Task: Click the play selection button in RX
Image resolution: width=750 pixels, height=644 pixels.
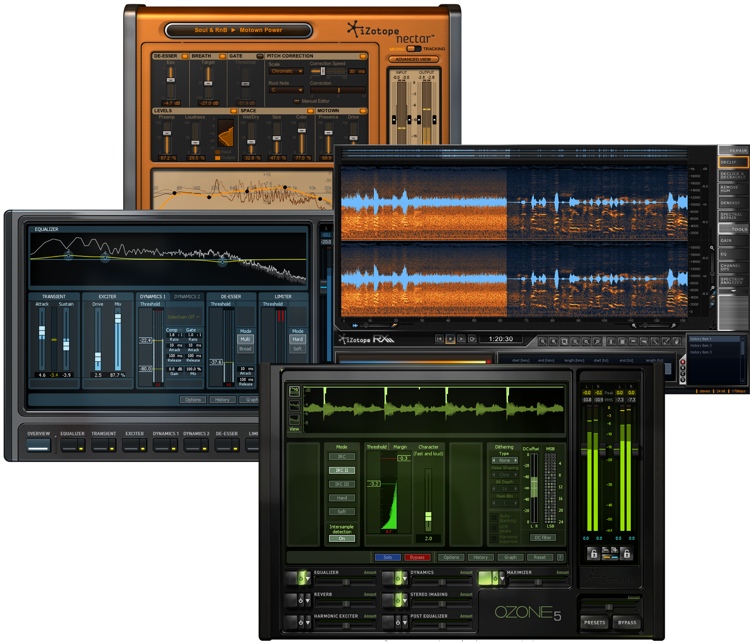Action: 461,339
